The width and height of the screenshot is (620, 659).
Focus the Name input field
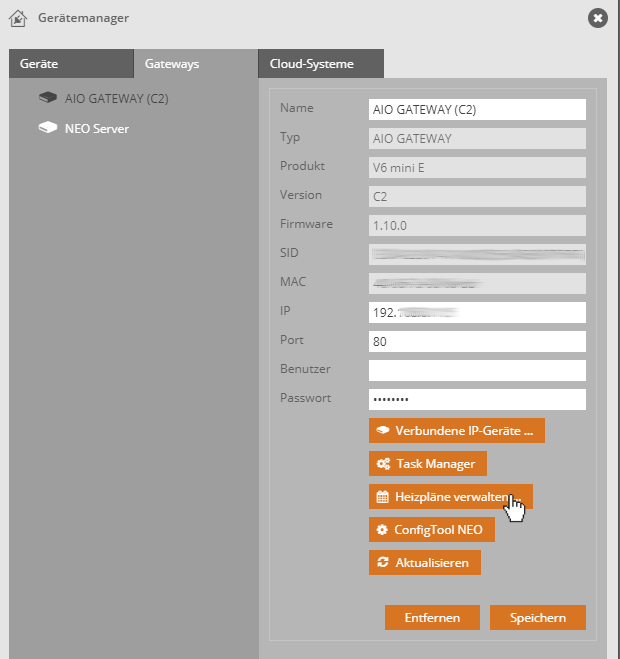(x=477, y=109)
